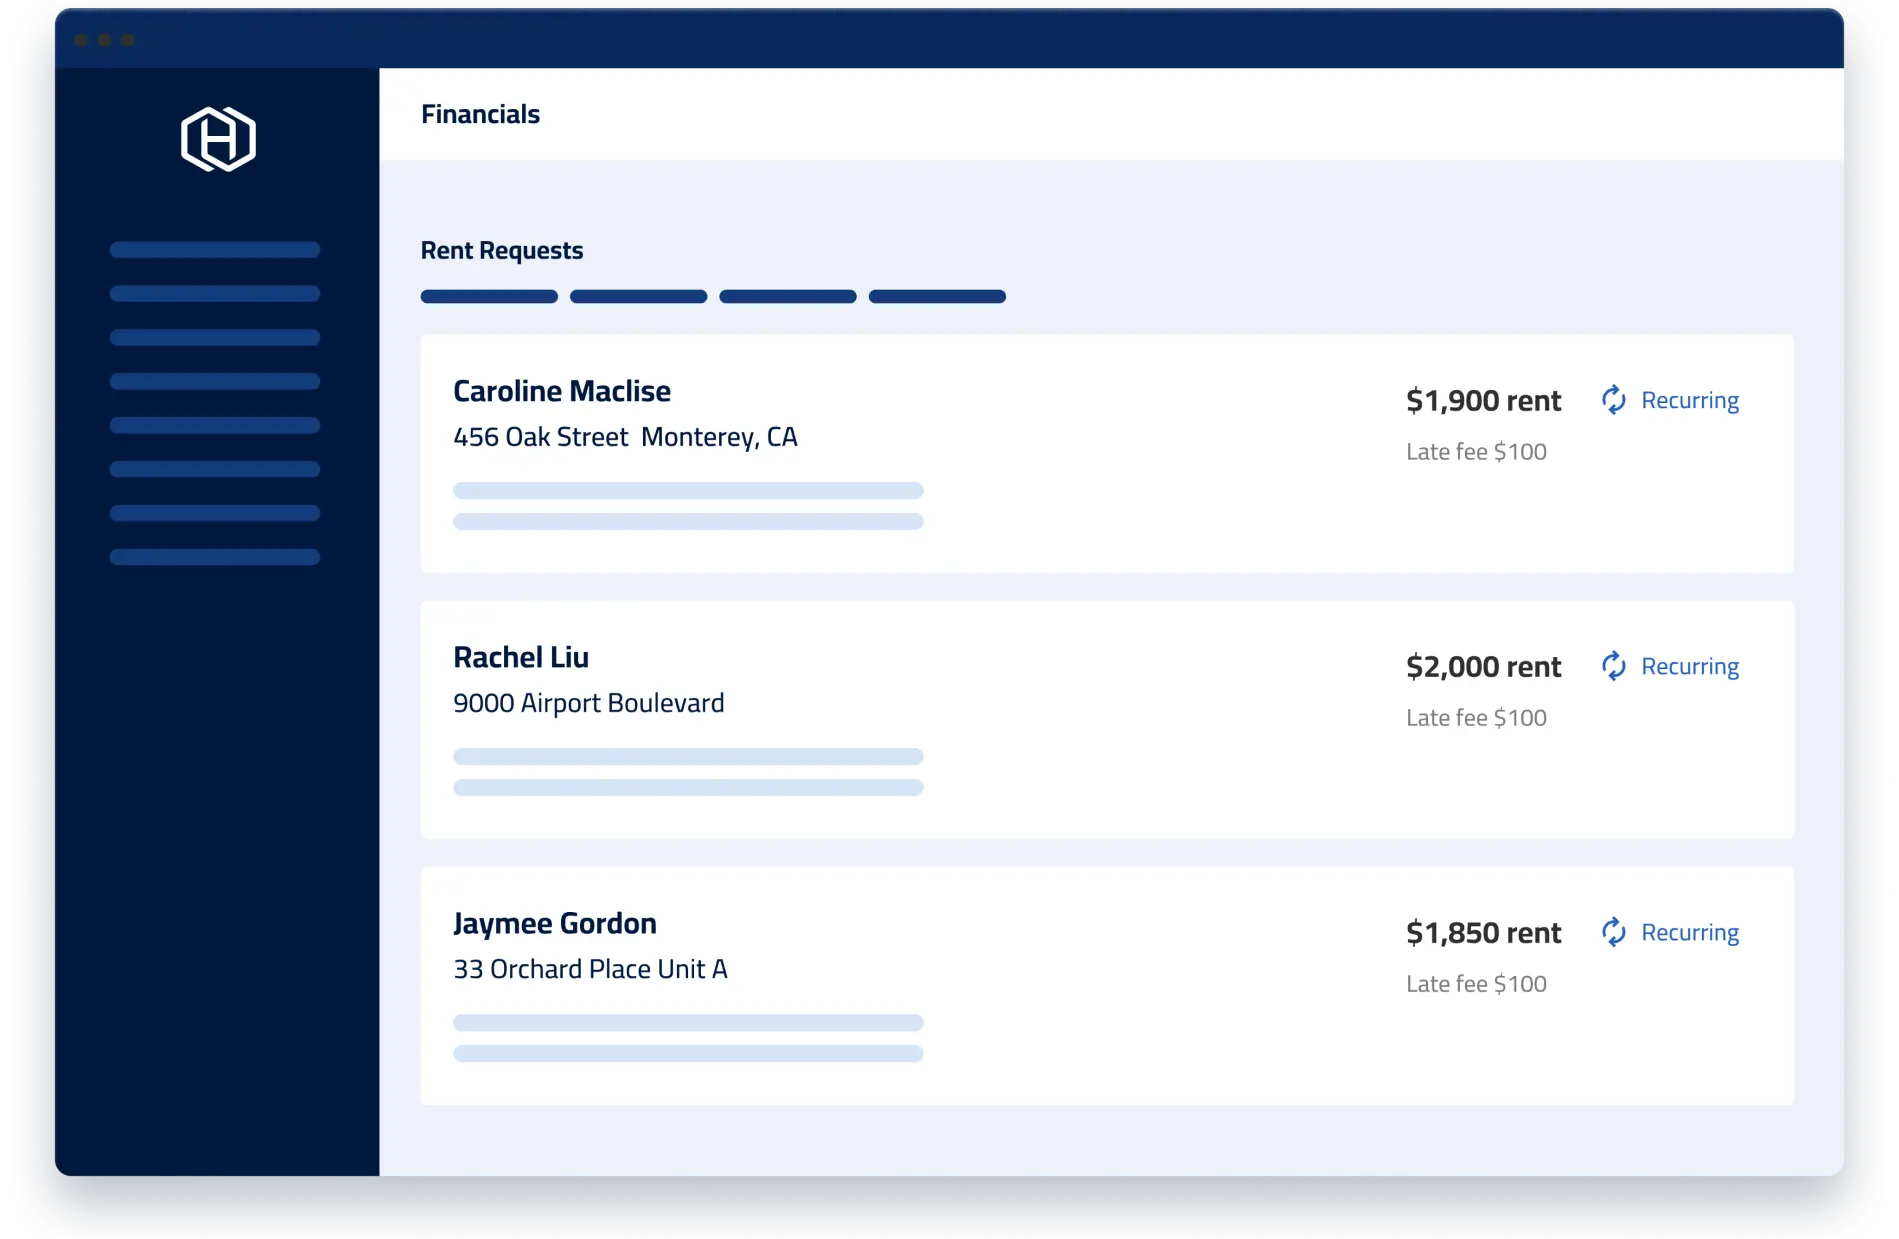Image resolution: width=1899 pixels, height=1239 pixels.
Task: Click the Financials page header
Action: pos(481,113)
